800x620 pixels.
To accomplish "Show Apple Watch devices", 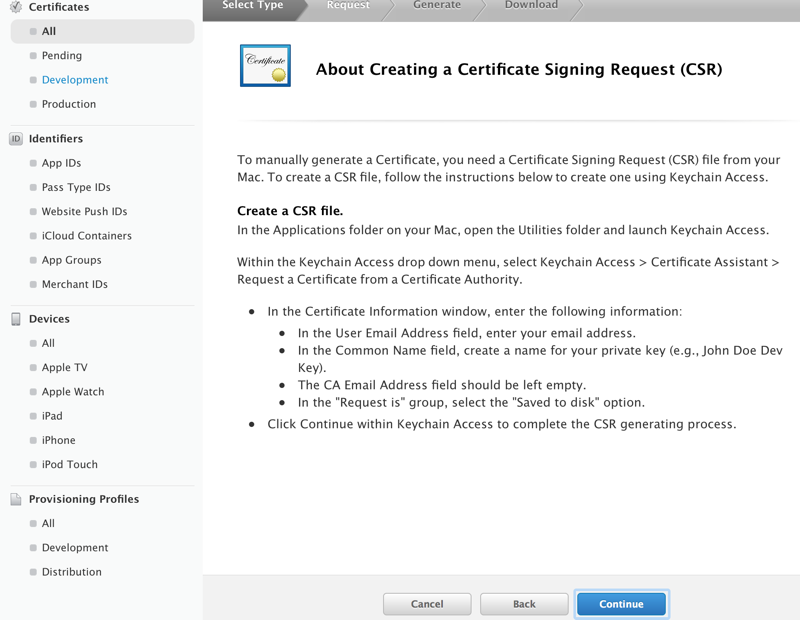I will click(73, 392).
